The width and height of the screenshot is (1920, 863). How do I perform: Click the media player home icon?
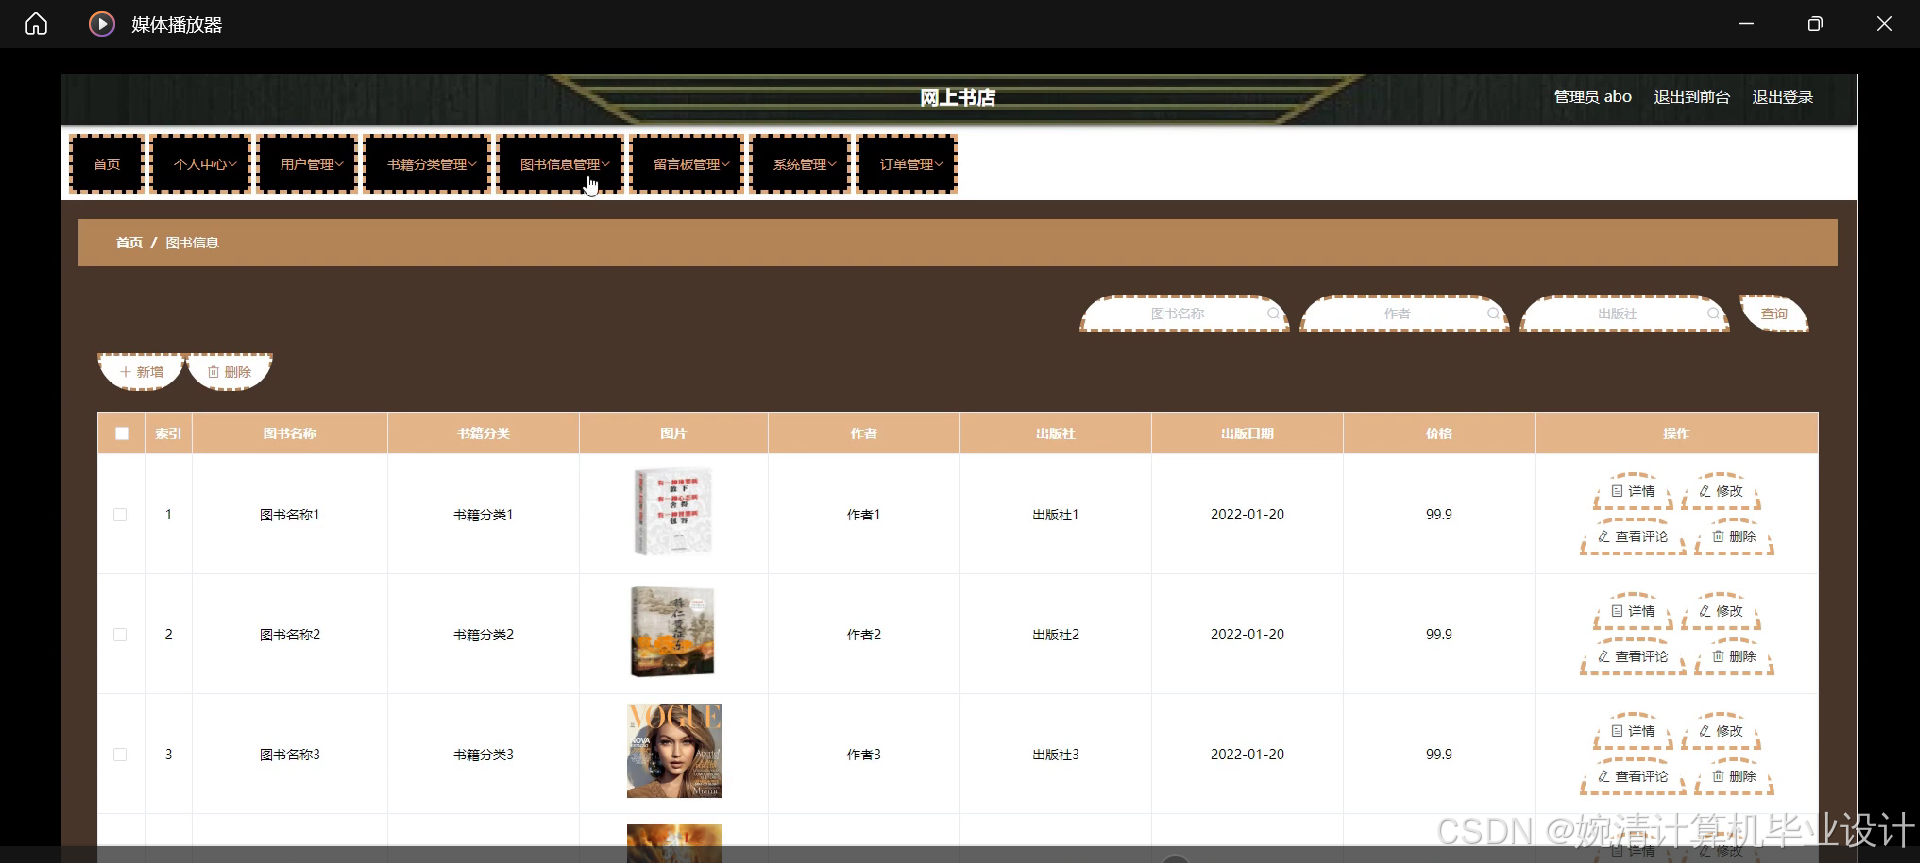[x=36, y=24]
